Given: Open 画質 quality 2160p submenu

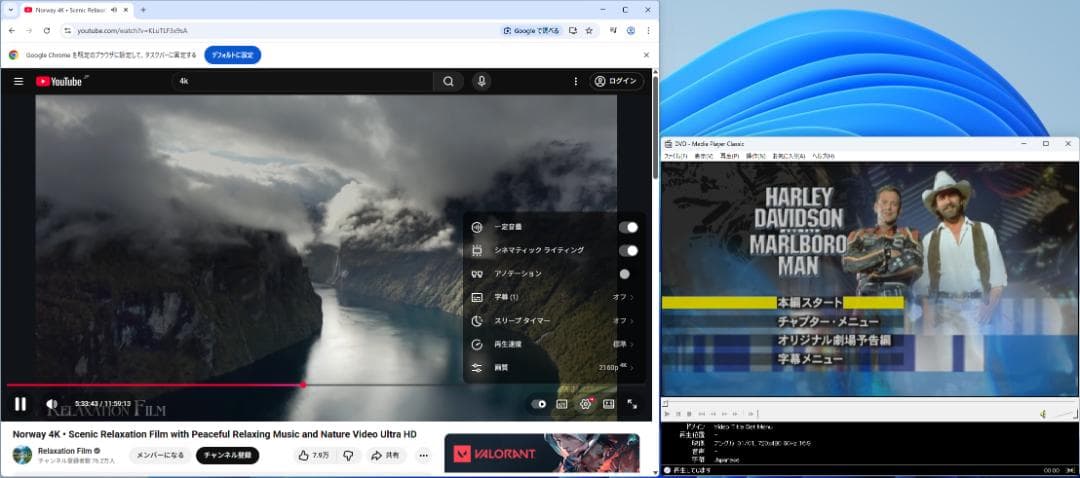Looking at the screenshot, I should [554, 368].
